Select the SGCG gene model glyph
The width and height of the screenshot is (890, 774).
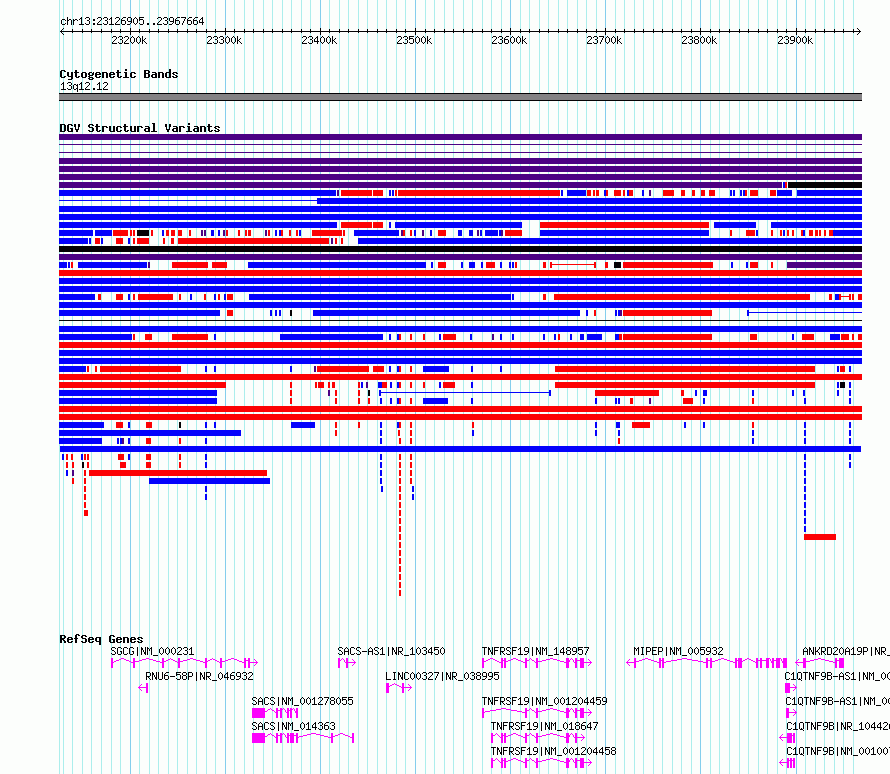(x=184, y=662)
